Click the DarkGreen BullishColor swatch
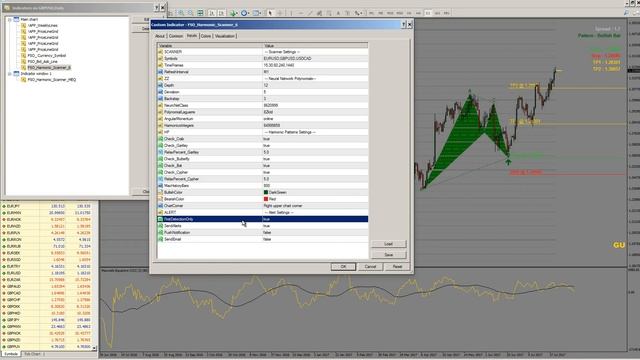The height and width of the screenshot is (360, 640). click(266, 192)
